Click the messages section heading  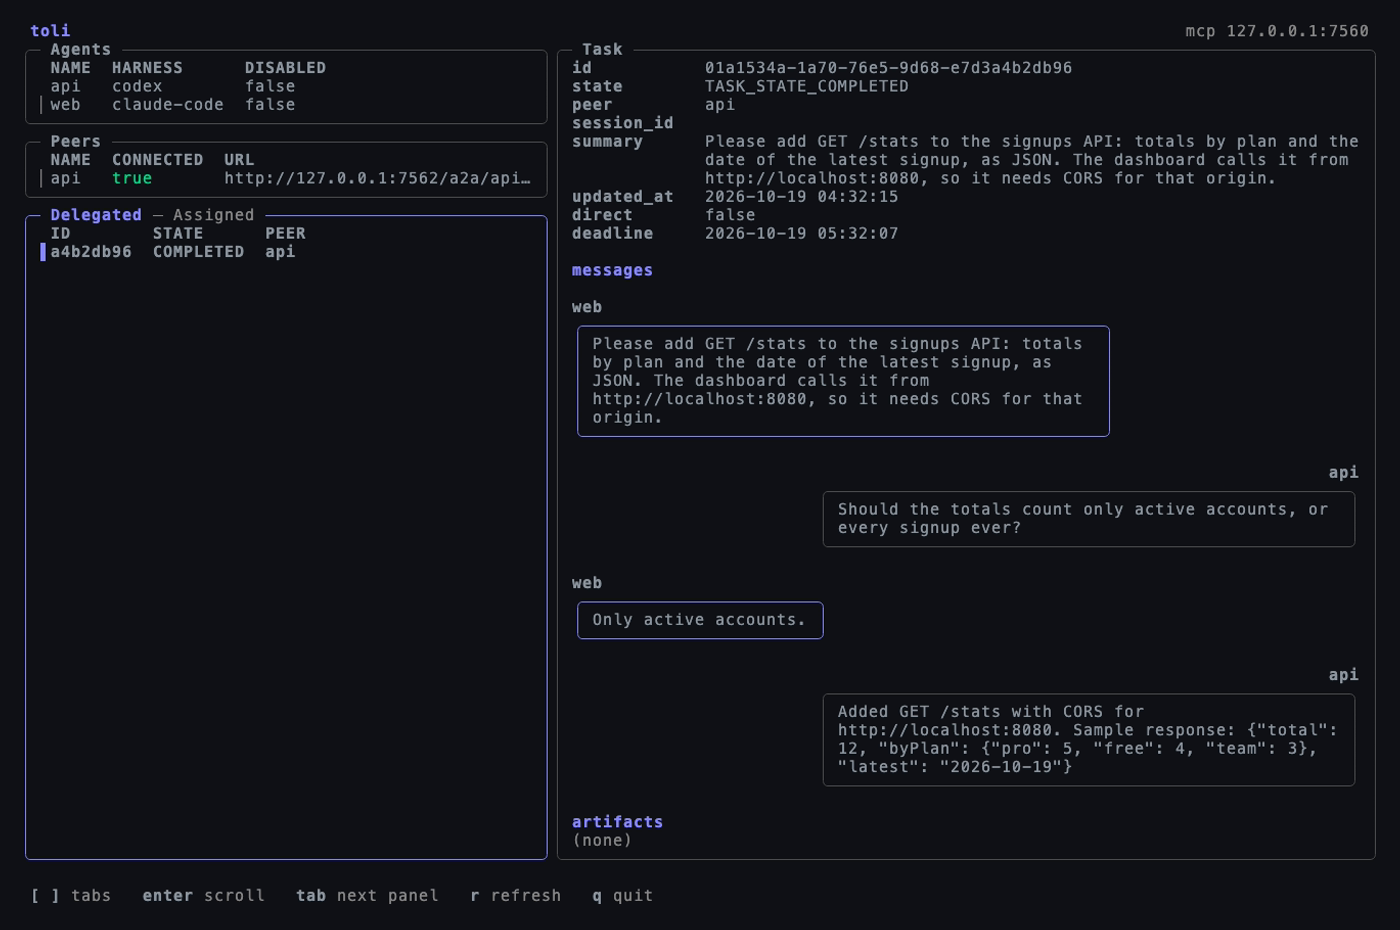612,271
